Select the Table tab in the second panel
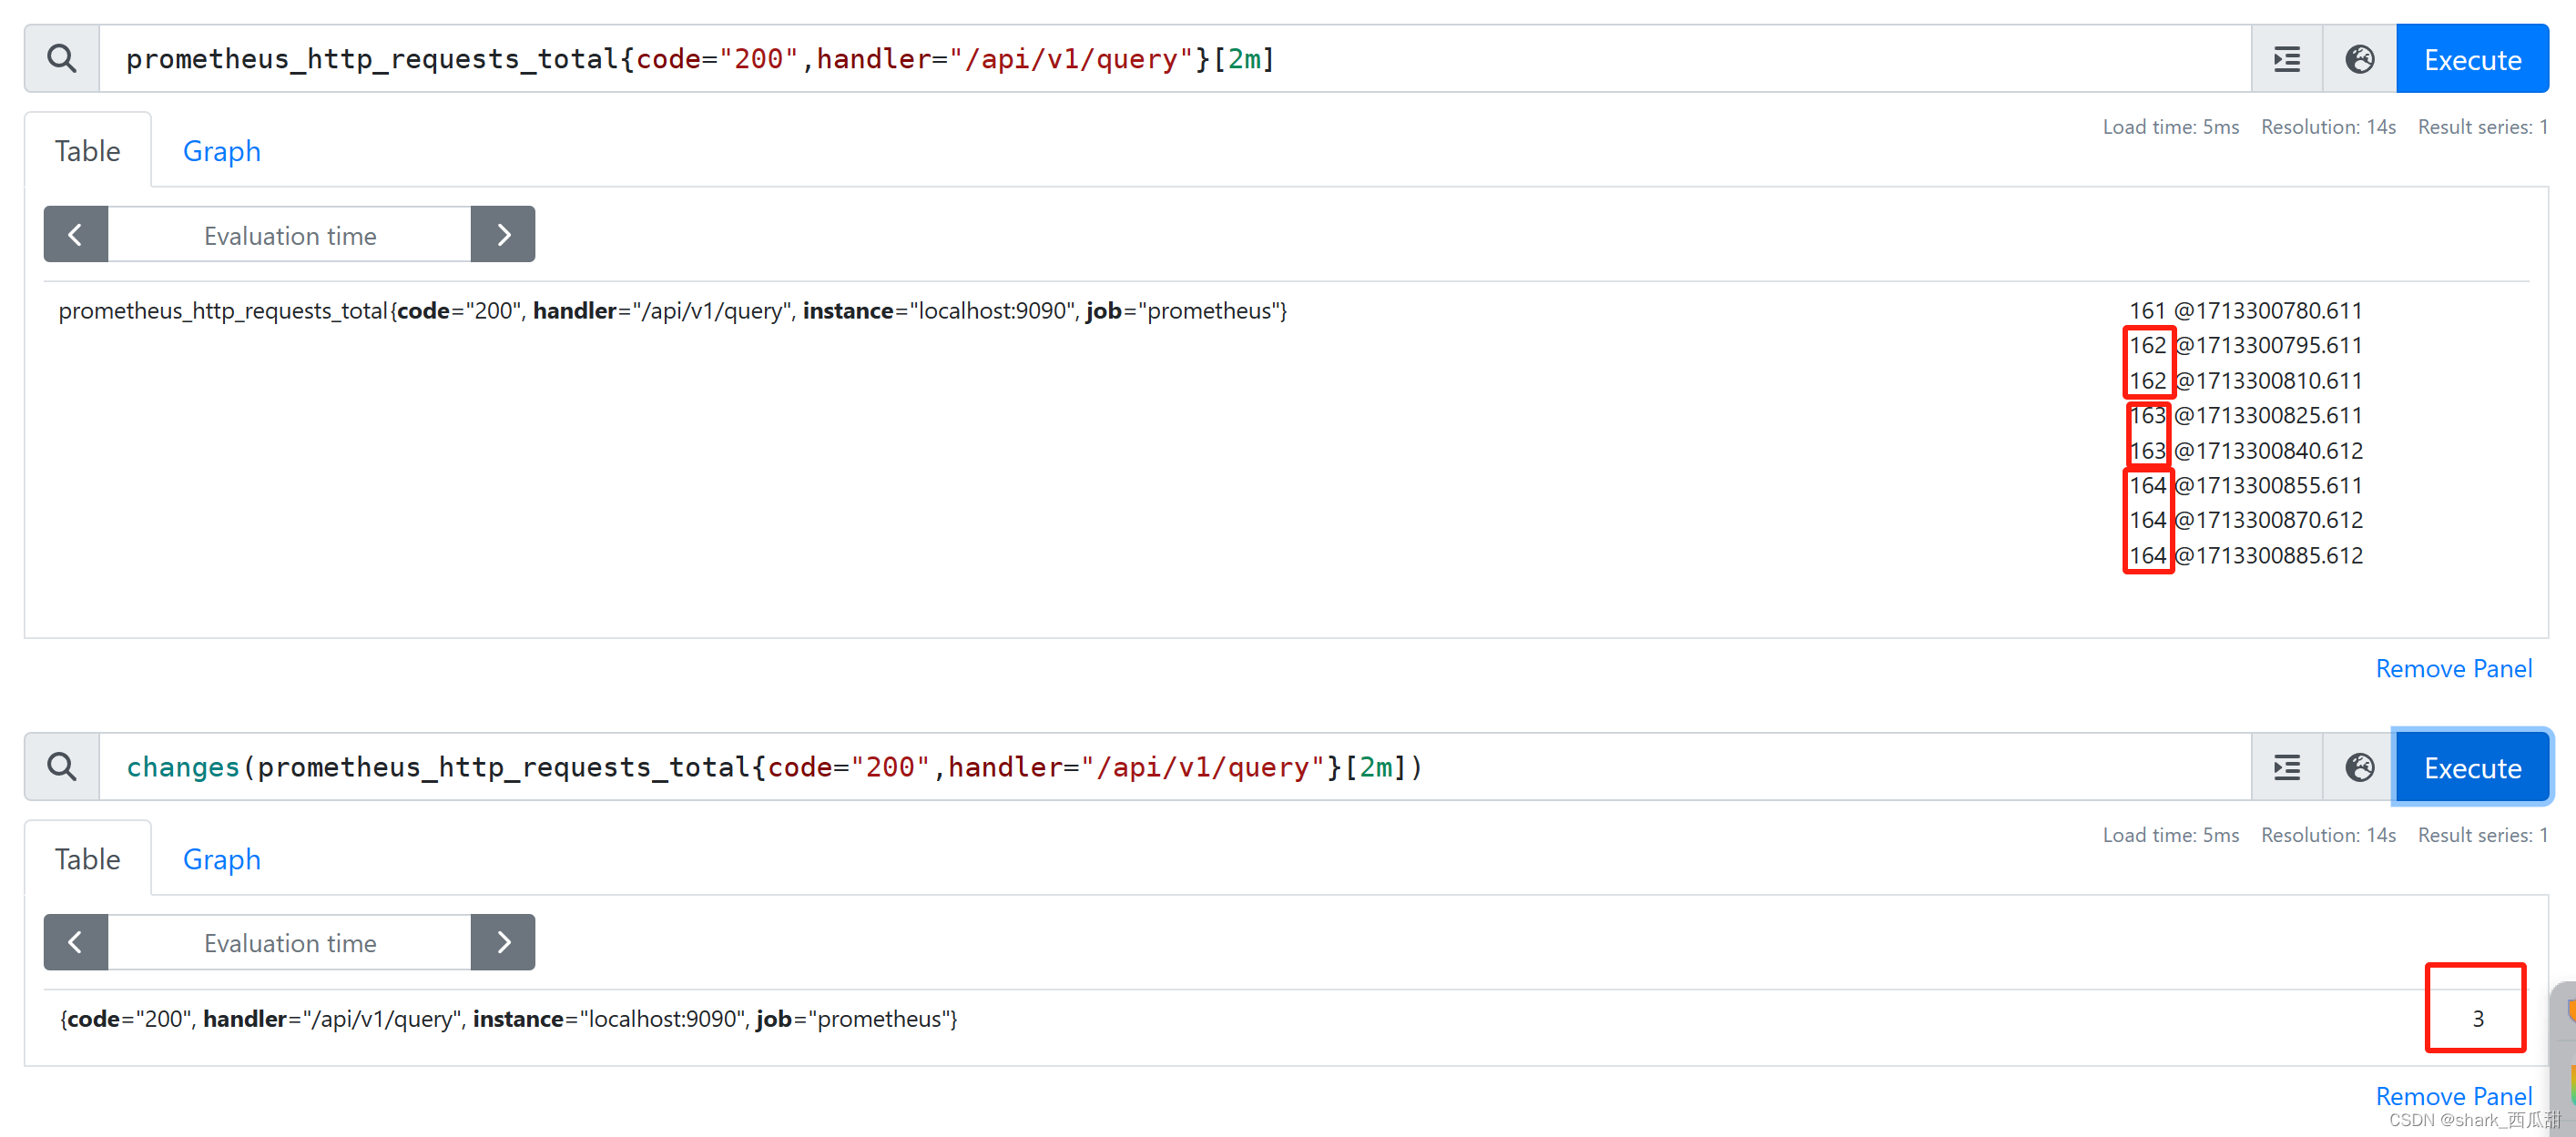Viewport: 2576px width, 1137px height. click(88, 859)
